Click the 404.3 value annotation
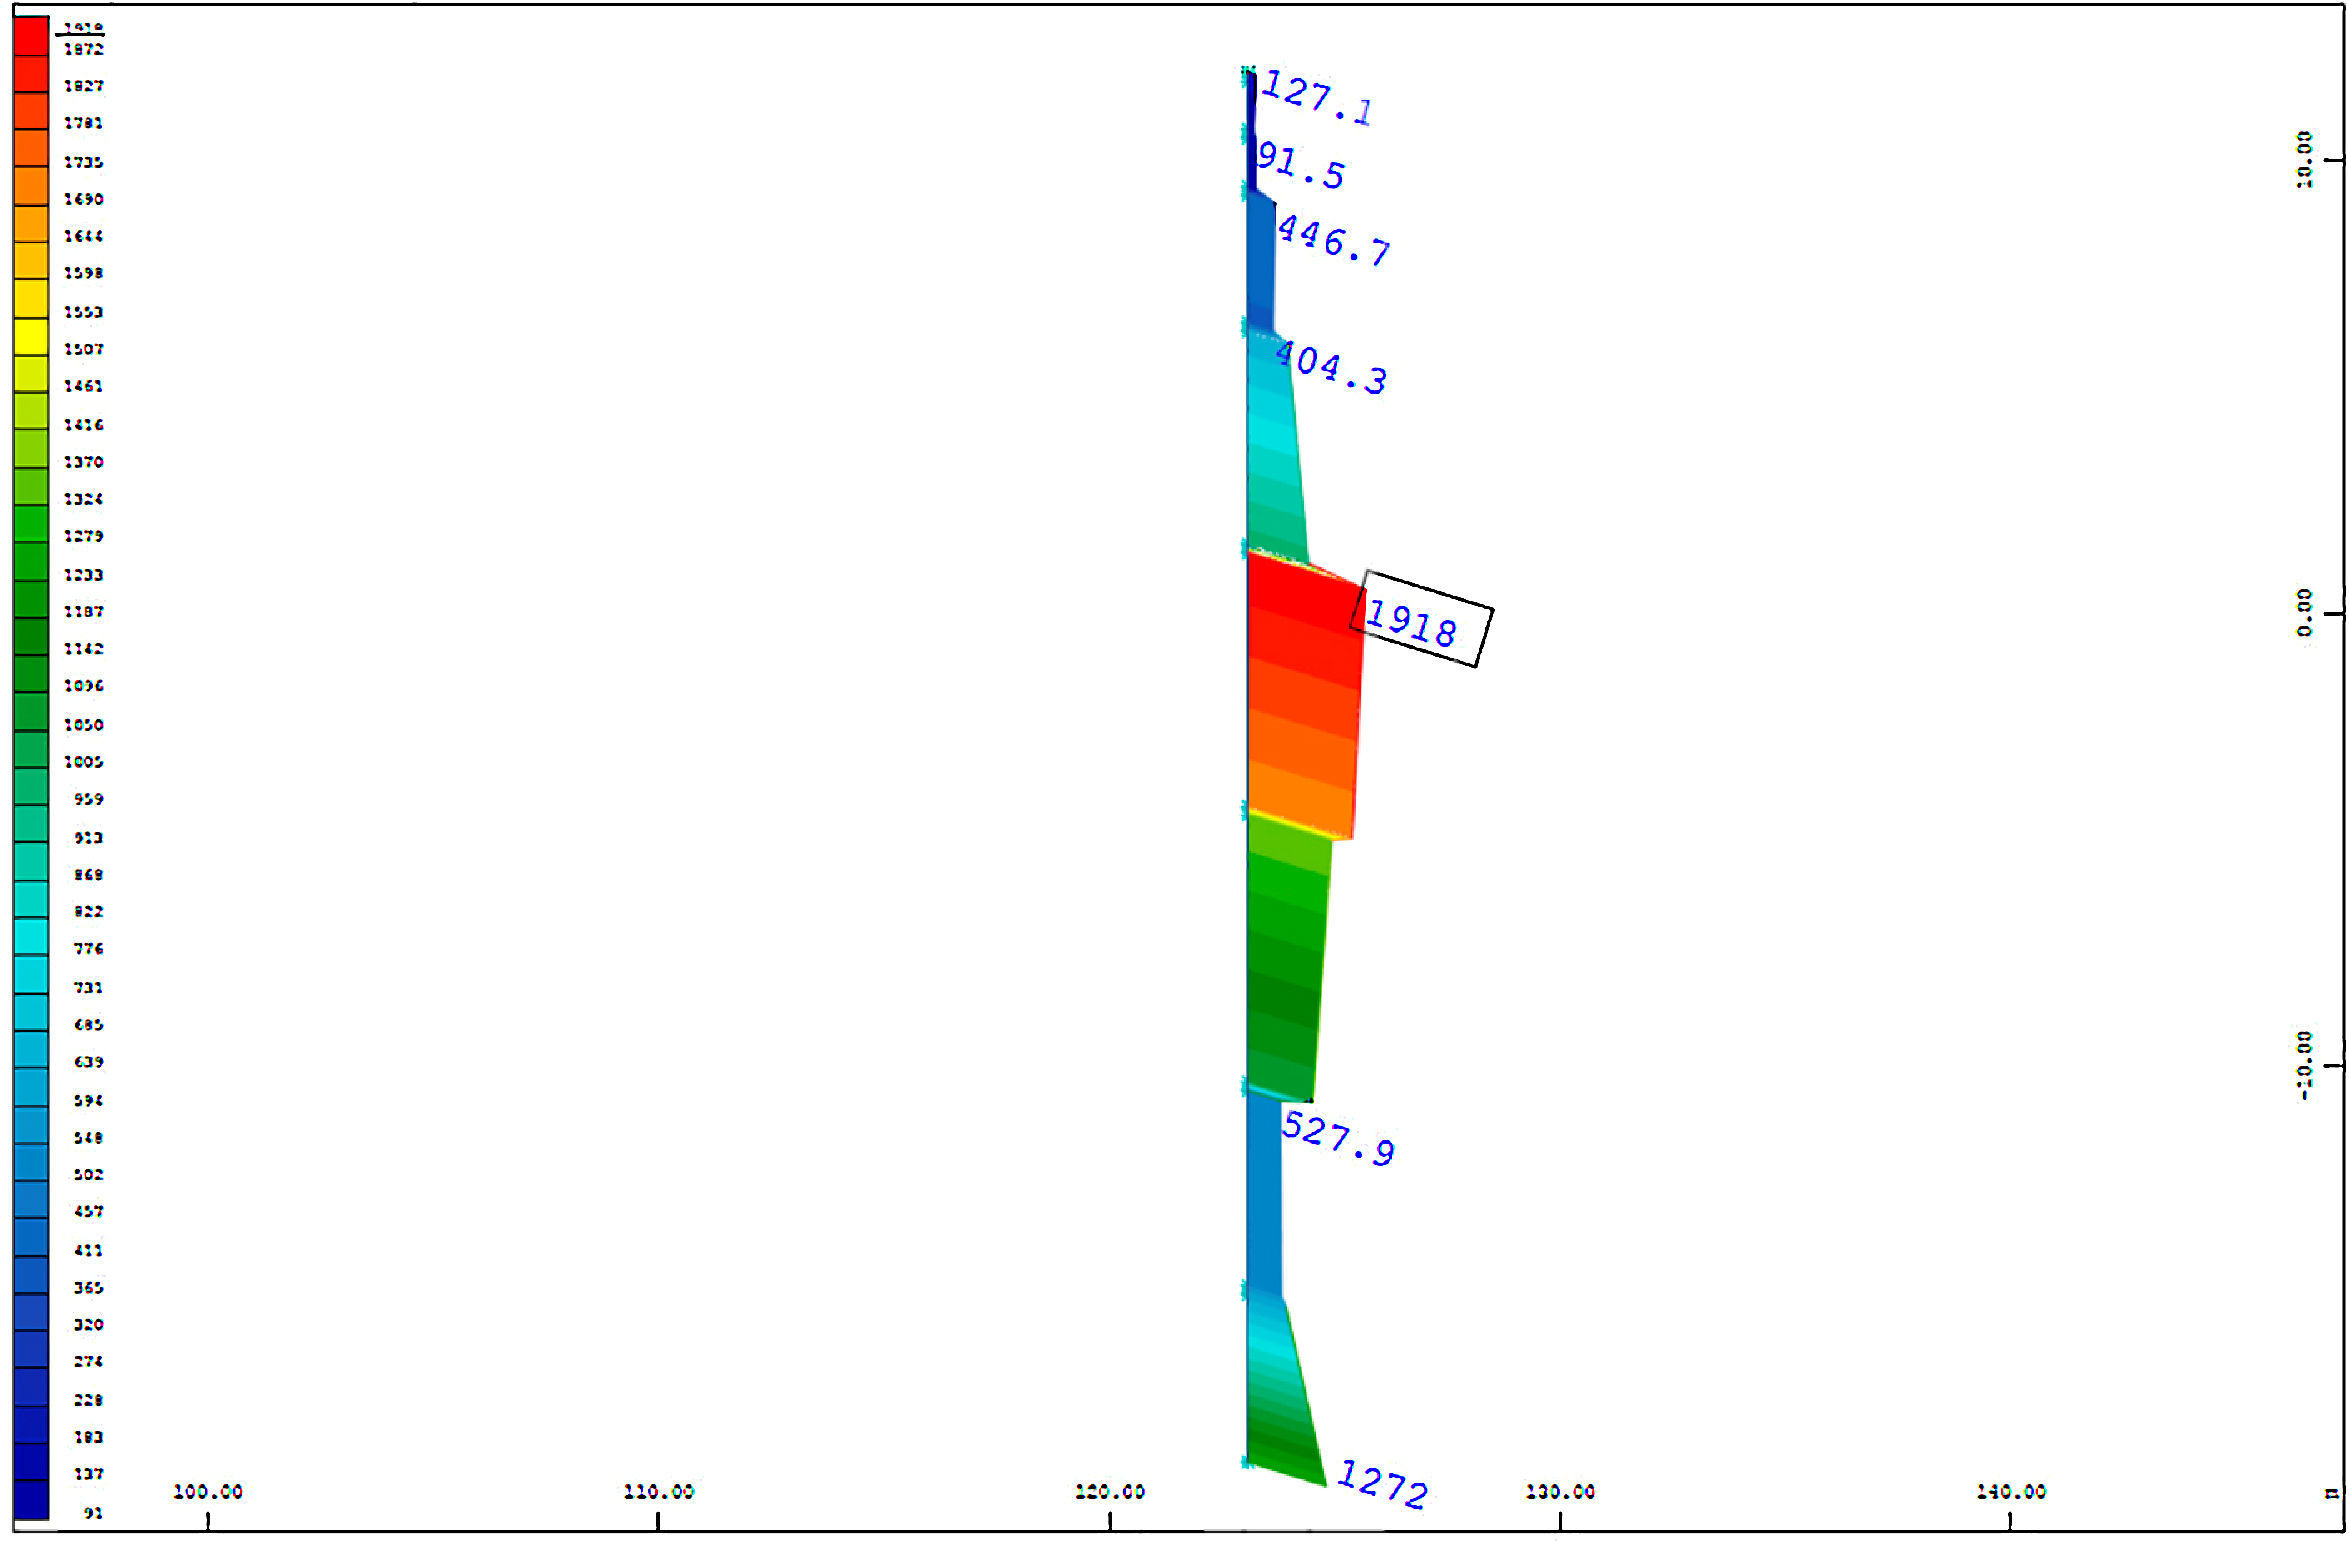Screen dimensions: 2349x1541 point(1331,367)
